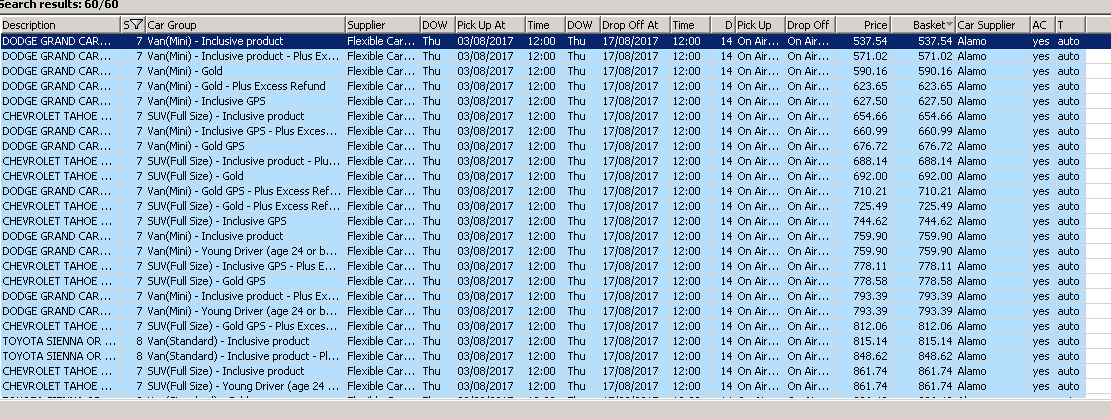Sort by the Description column header

coord(61,26)
